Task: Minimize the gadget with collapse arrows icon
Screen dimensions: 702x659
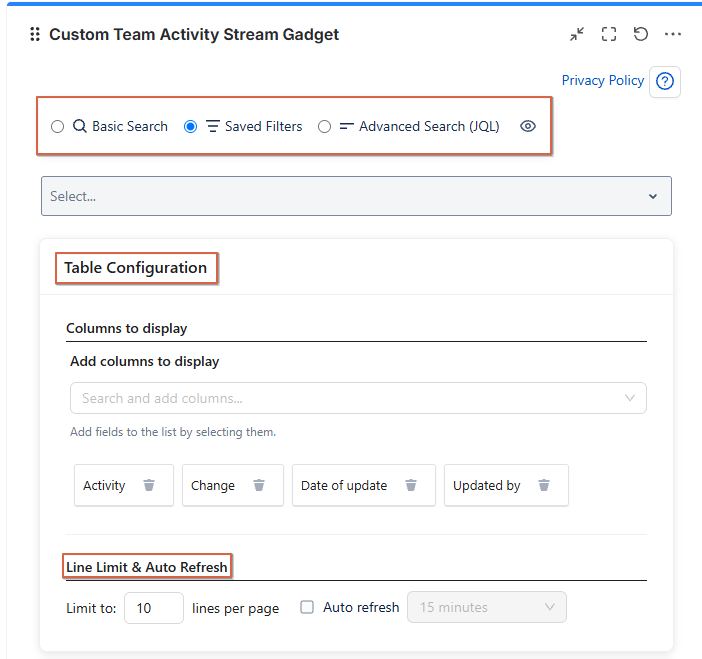Action: (x=577, y=34)
